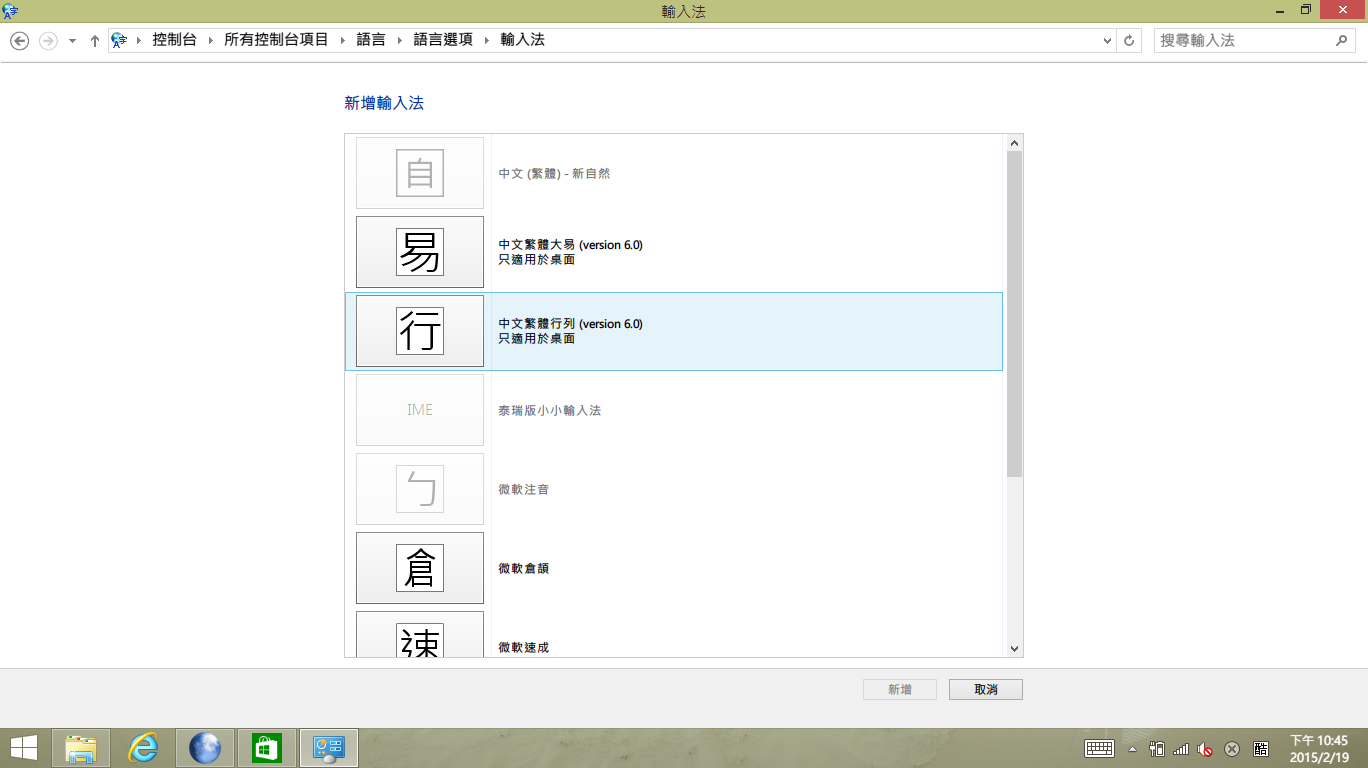This screenshot has width=1368, height=768.
Task: Select 新自然 input method icon
Action: pos(420,173)
